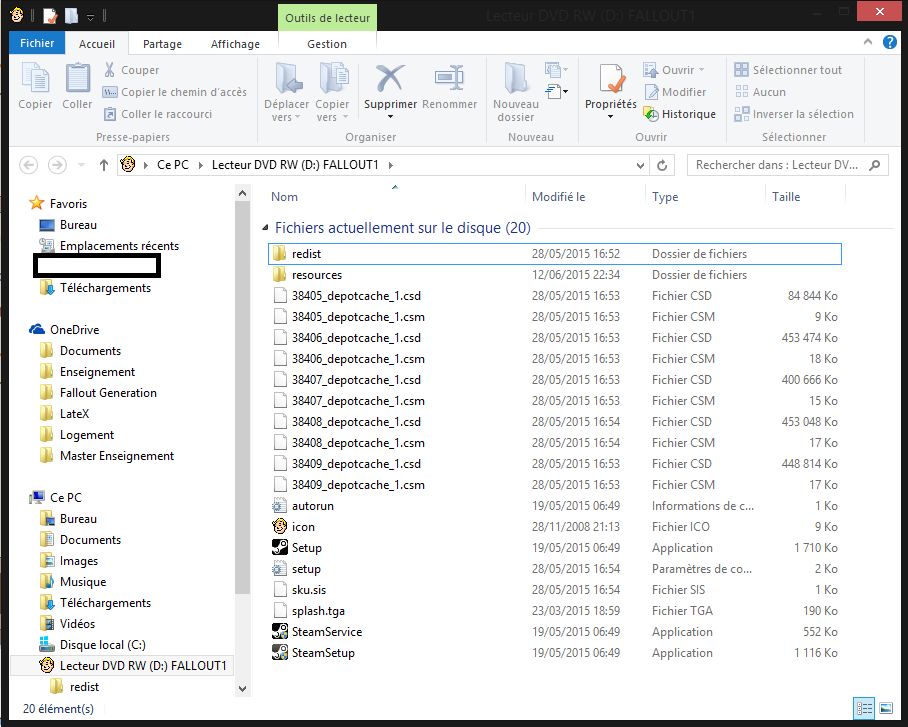Click the Outils de lecteur contextual tab
Viewport: 908px width, 727px height.
coord(327,18)
